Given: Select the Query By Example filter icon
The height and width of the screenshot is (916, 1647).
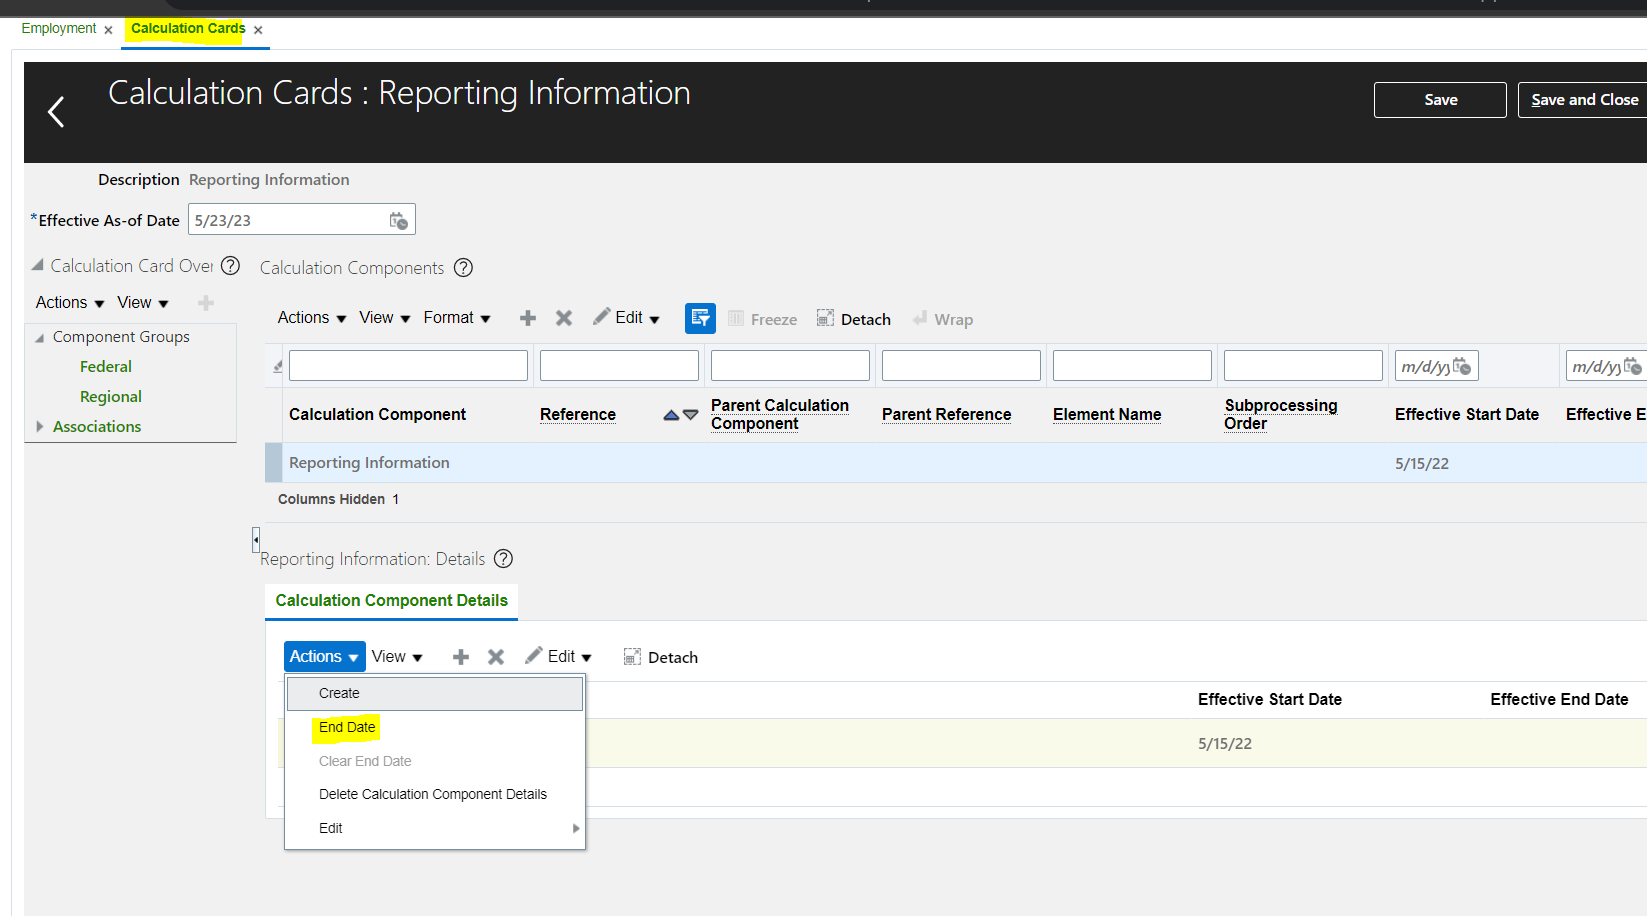Looking at the screenshot, I should tap(700, 318).
